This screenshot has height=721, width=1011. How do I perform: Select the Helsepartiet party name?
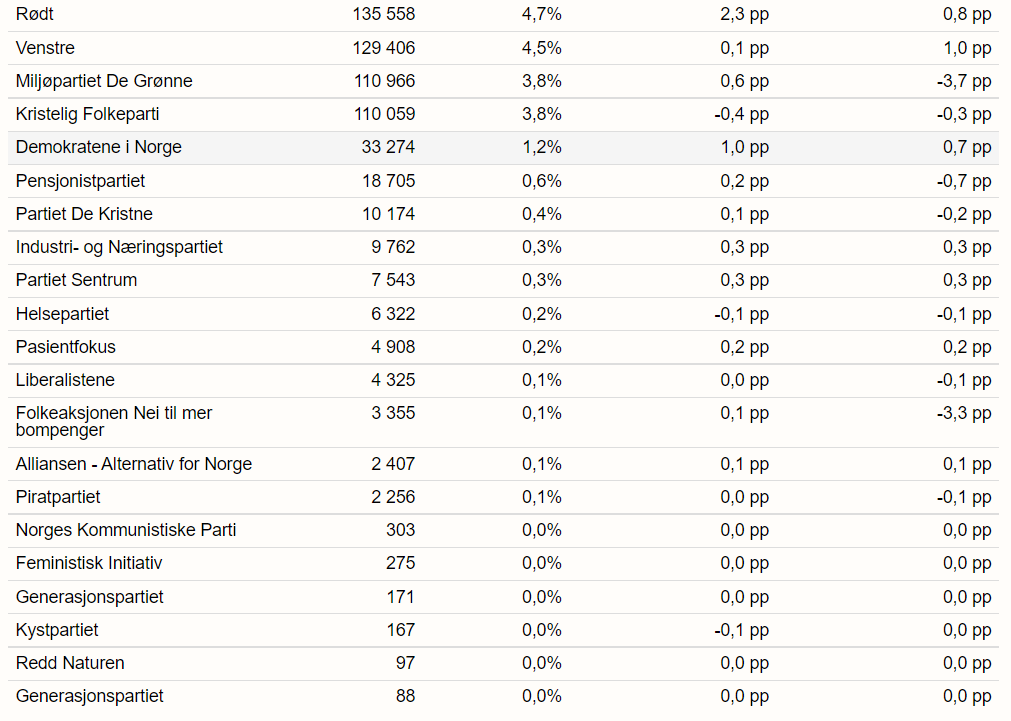point(62,314)
